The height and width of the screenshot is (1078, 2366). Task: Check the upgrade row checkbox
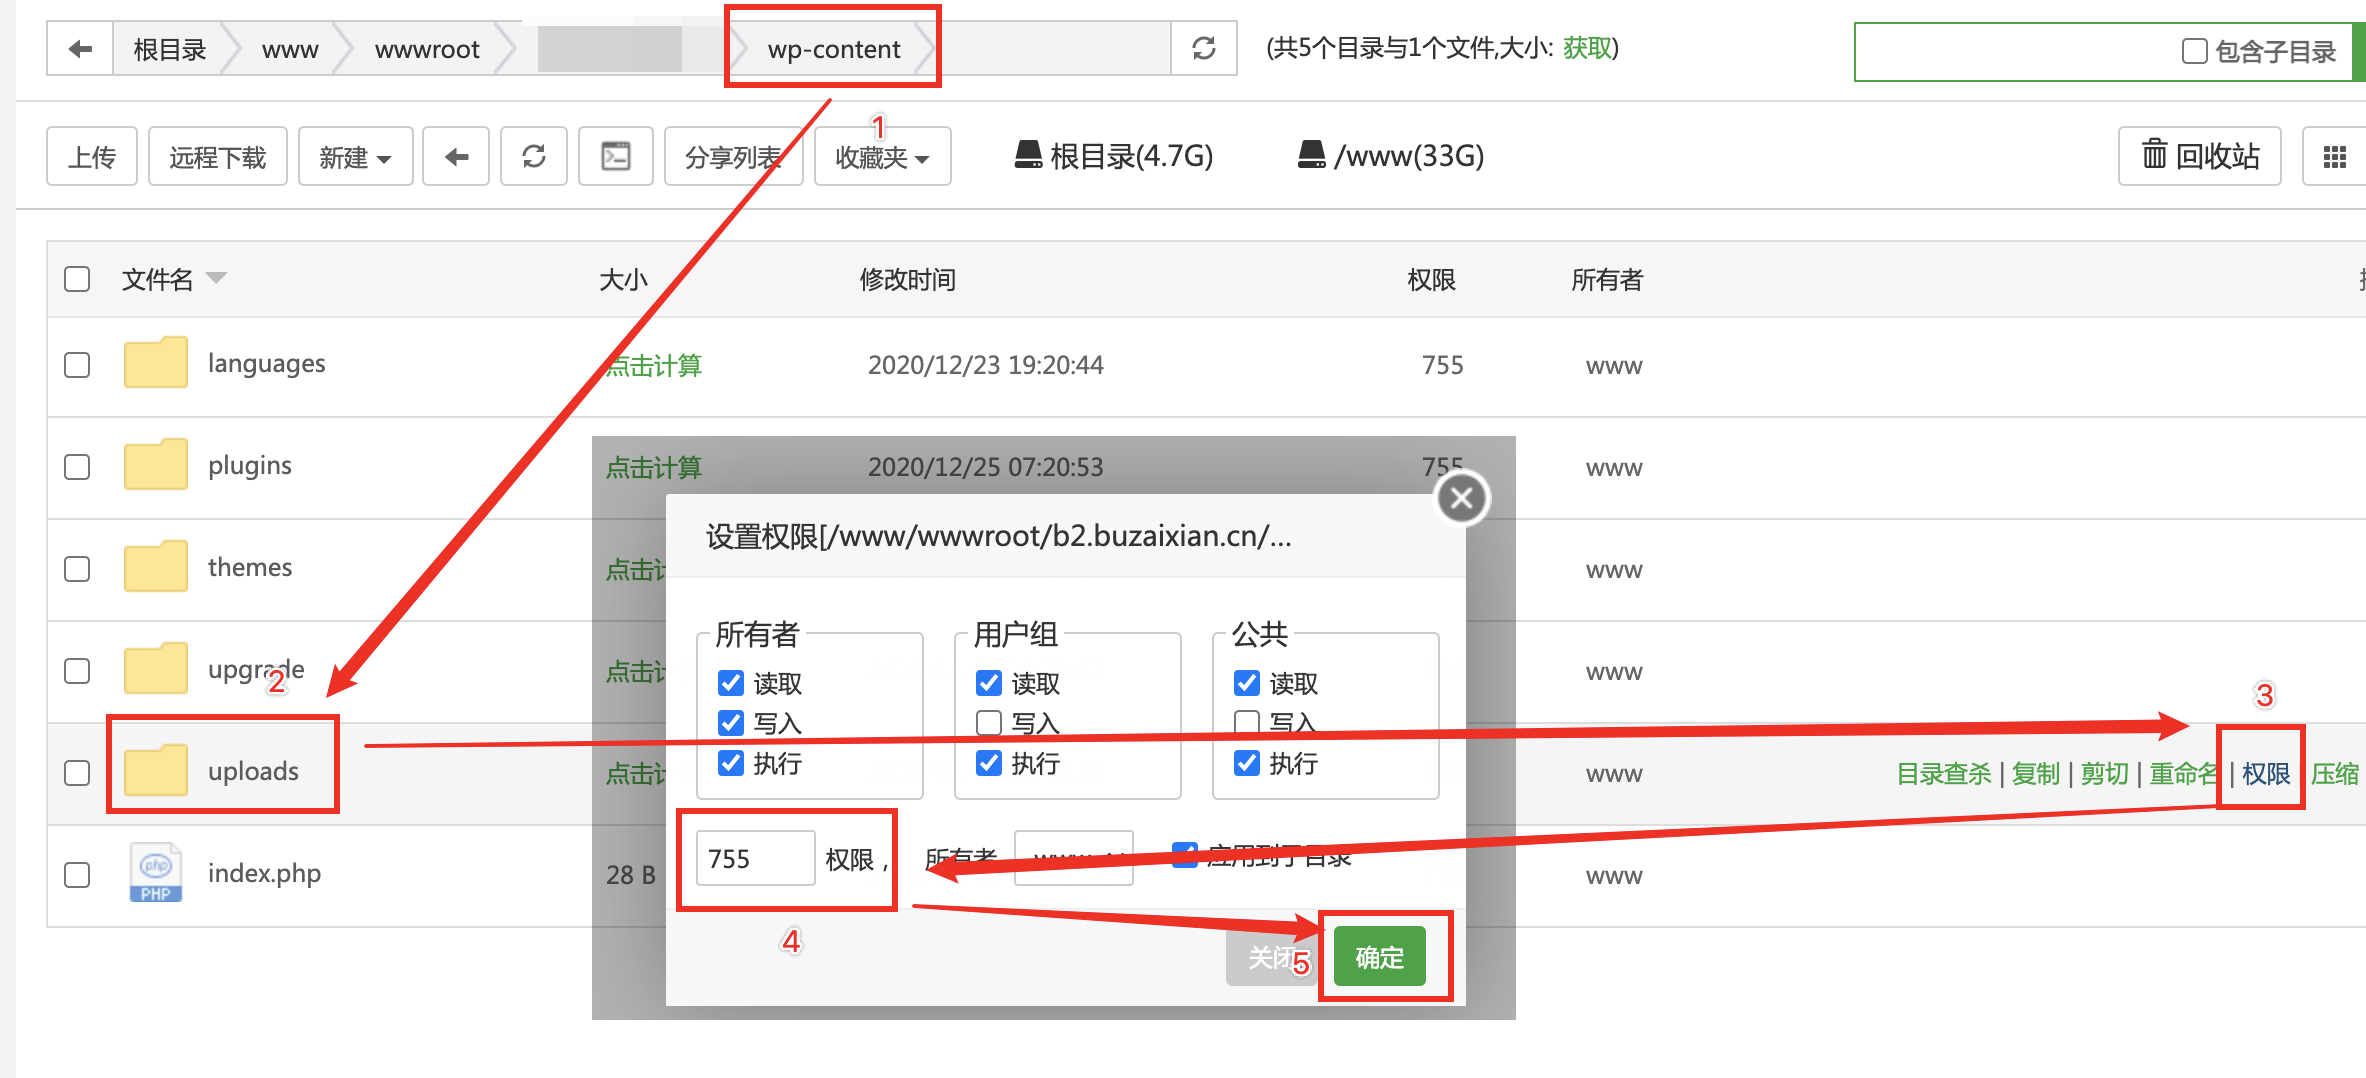pyautogui.click(x=77, y=671)
